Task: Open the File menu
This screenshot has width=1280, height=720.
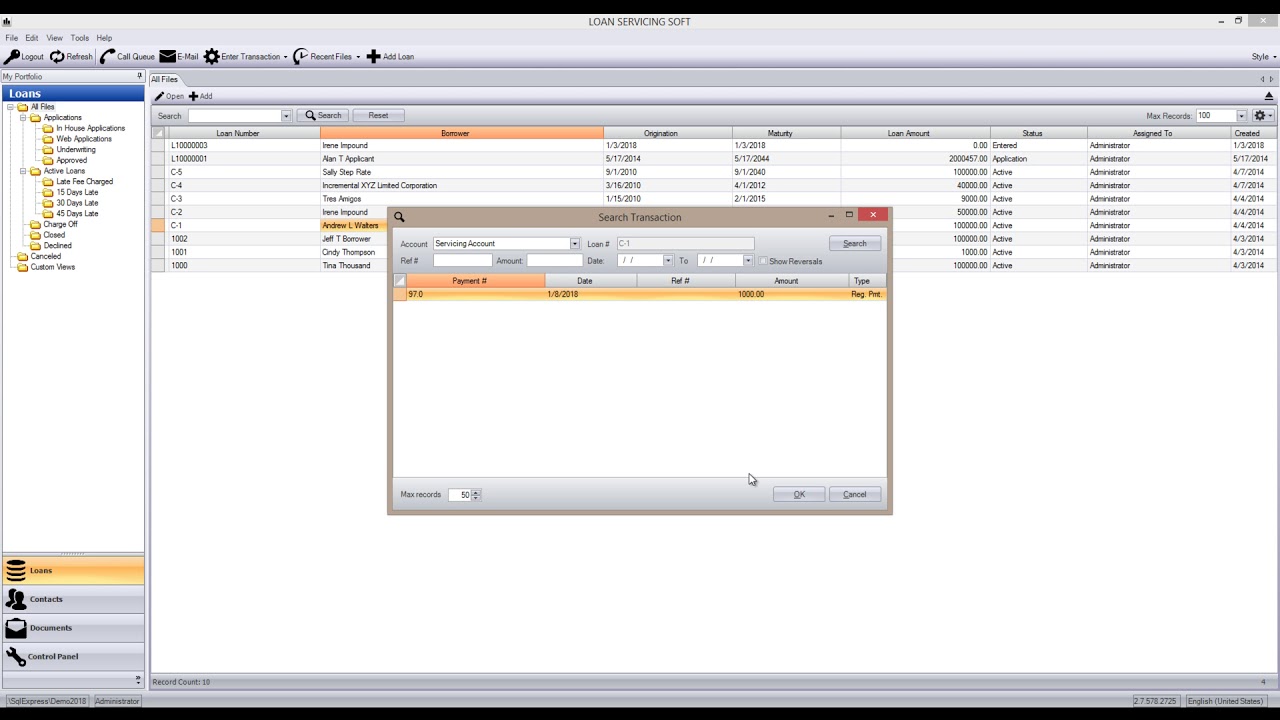Action: tap(12, 38)
